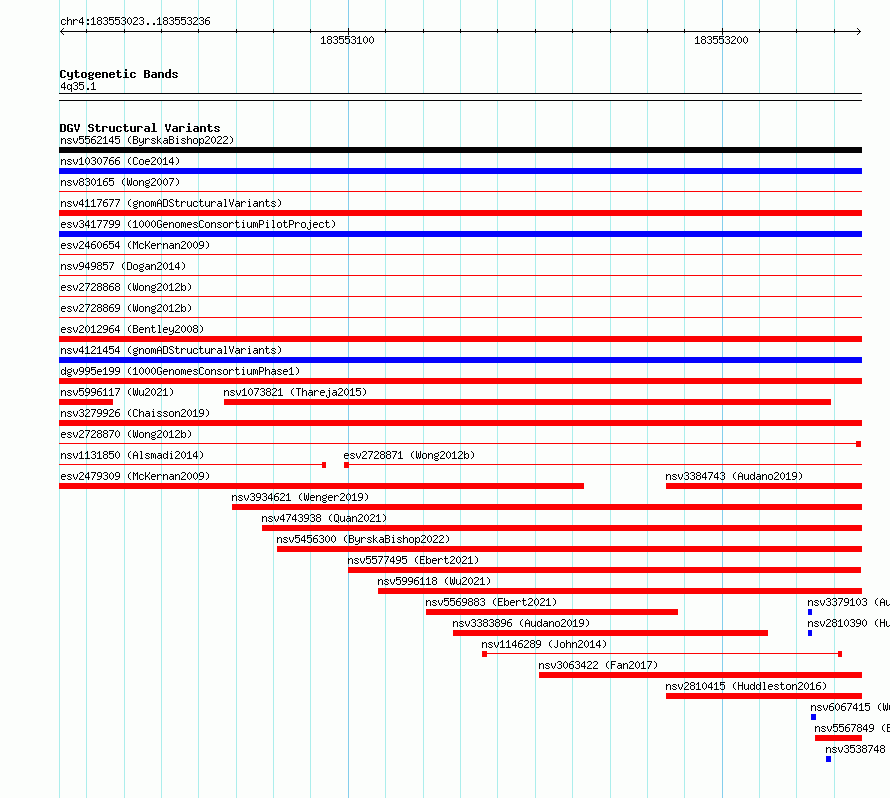Click the red nsv3063422 Fan2017 bar
This screenshot has width=890, height=798.
tap(700, 675)
